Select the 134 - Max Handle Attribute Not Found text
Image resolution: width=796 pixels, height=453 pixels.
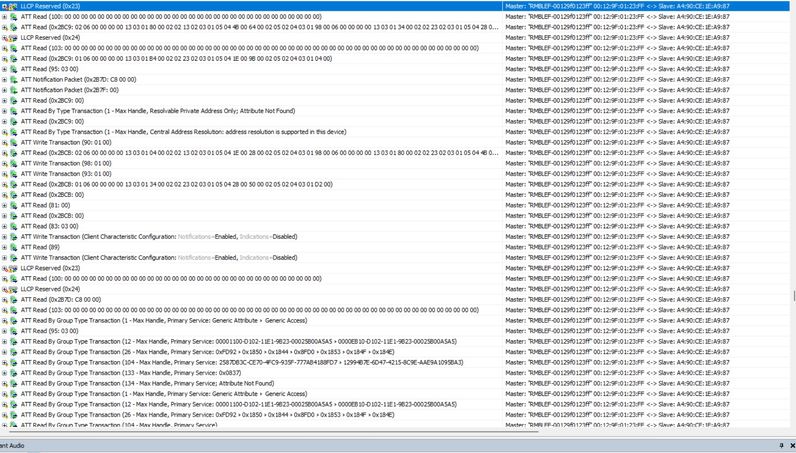(147, 383)
